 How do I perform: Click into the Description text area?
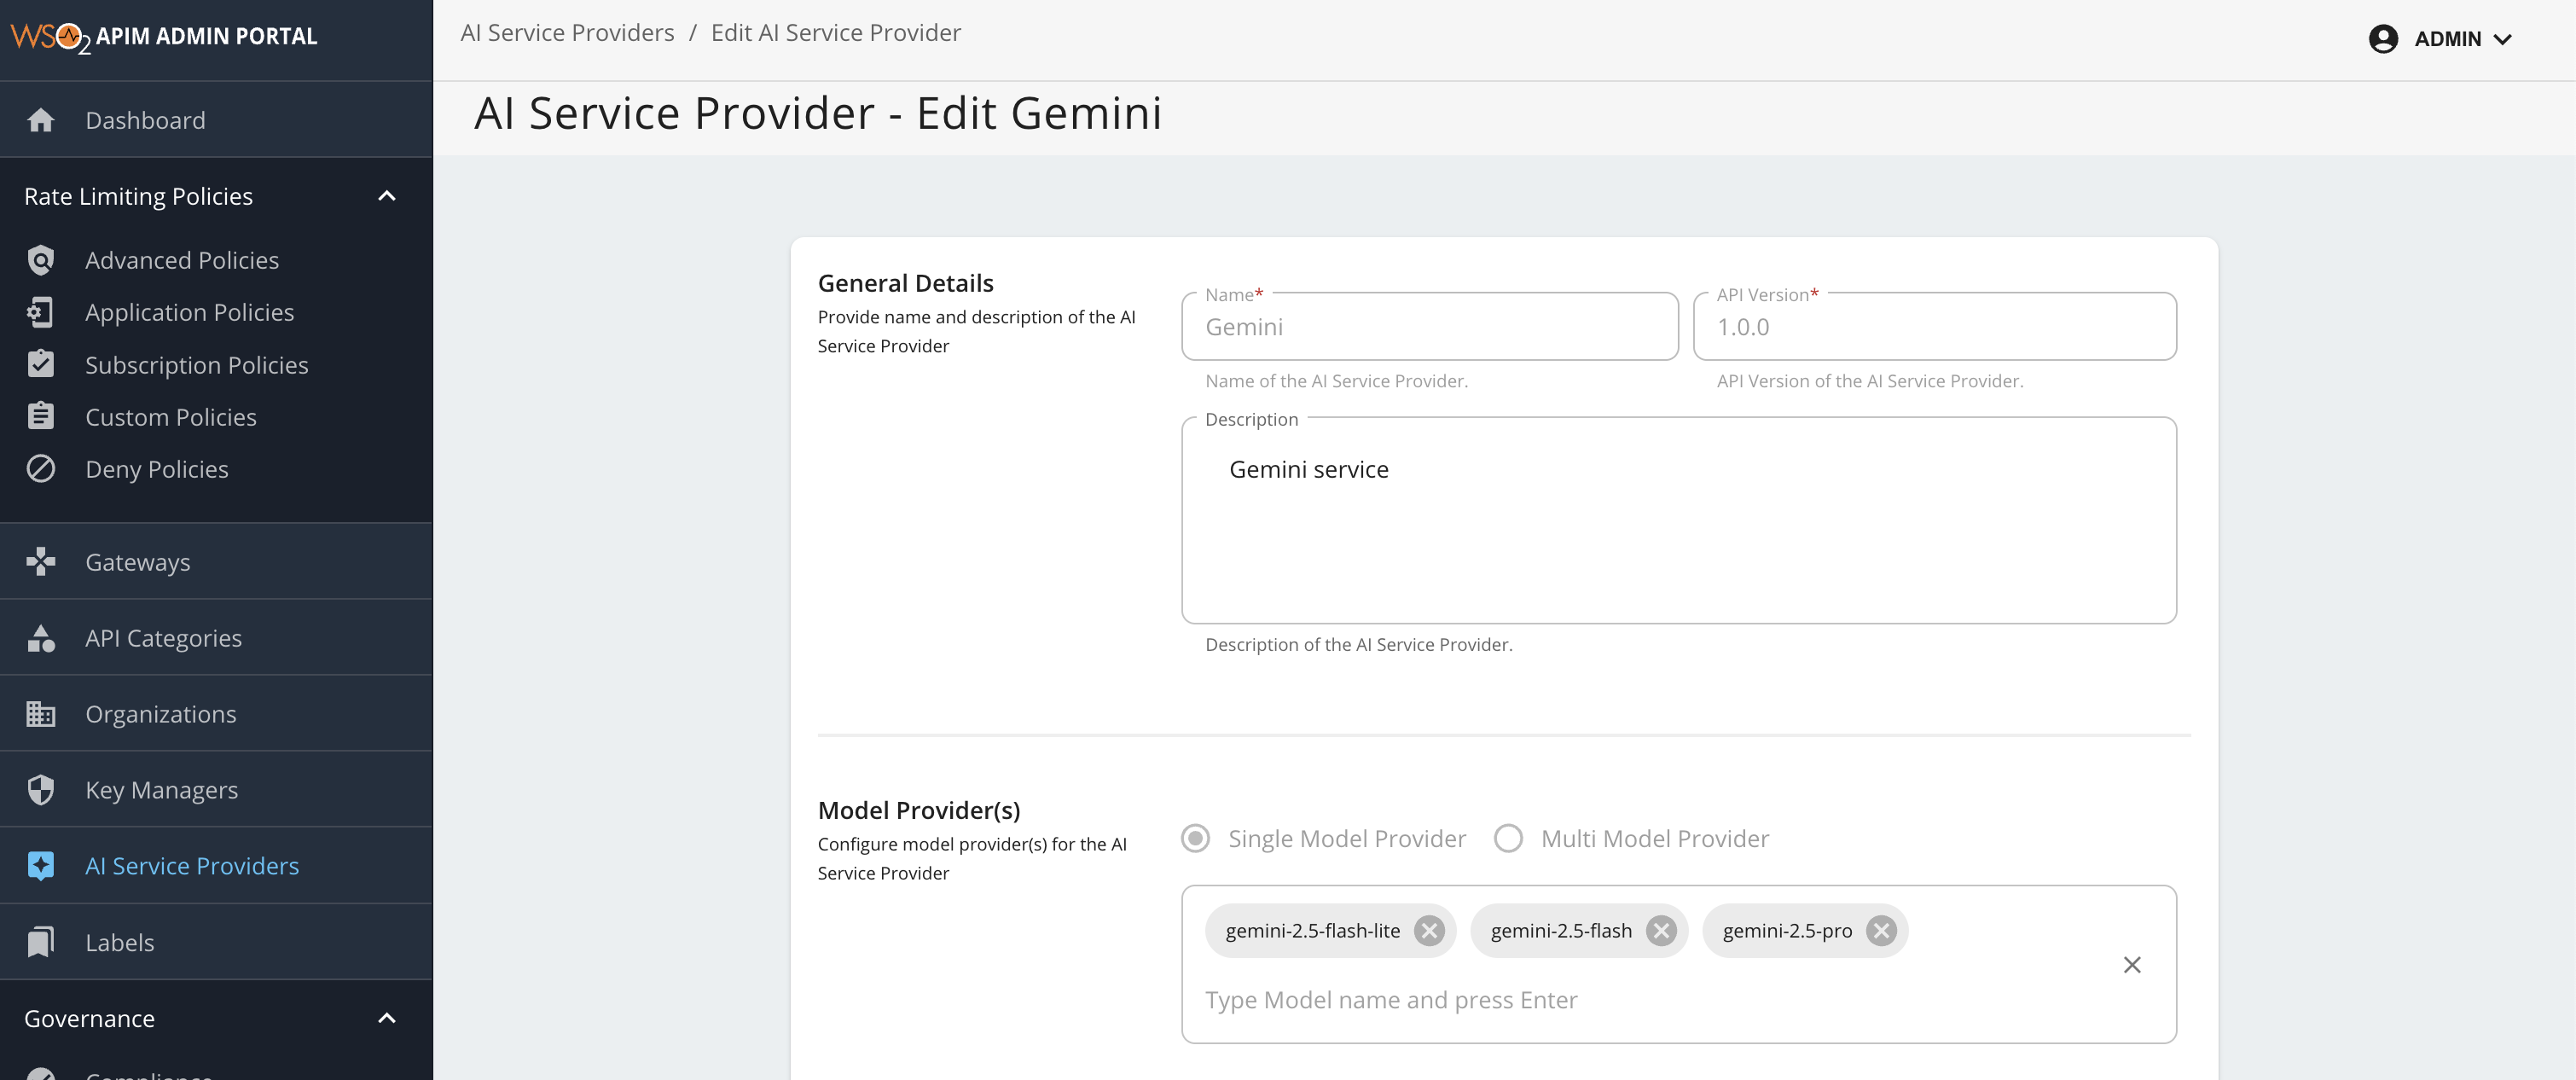[x=1678, y=530]
